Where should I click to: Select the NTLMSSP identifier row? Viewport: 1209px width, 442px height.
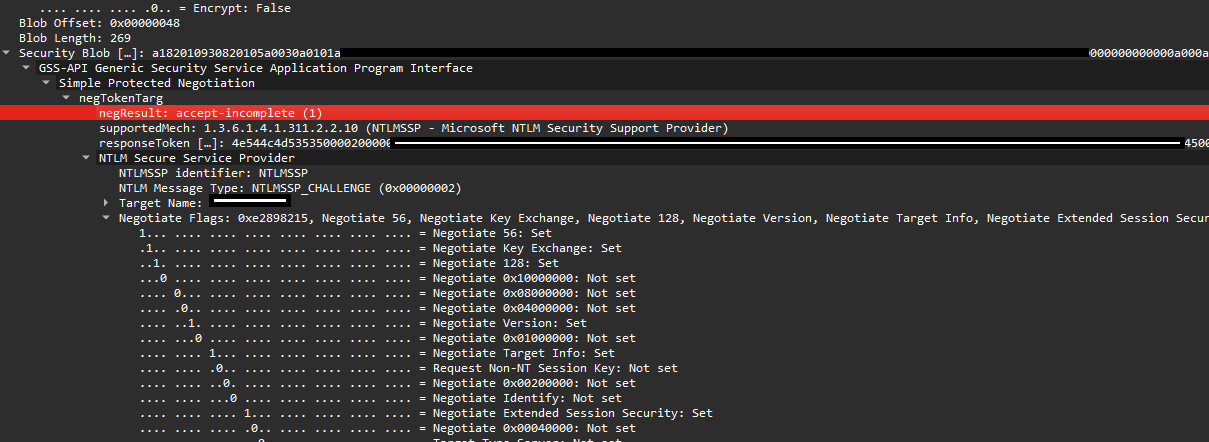pos(604,173)
